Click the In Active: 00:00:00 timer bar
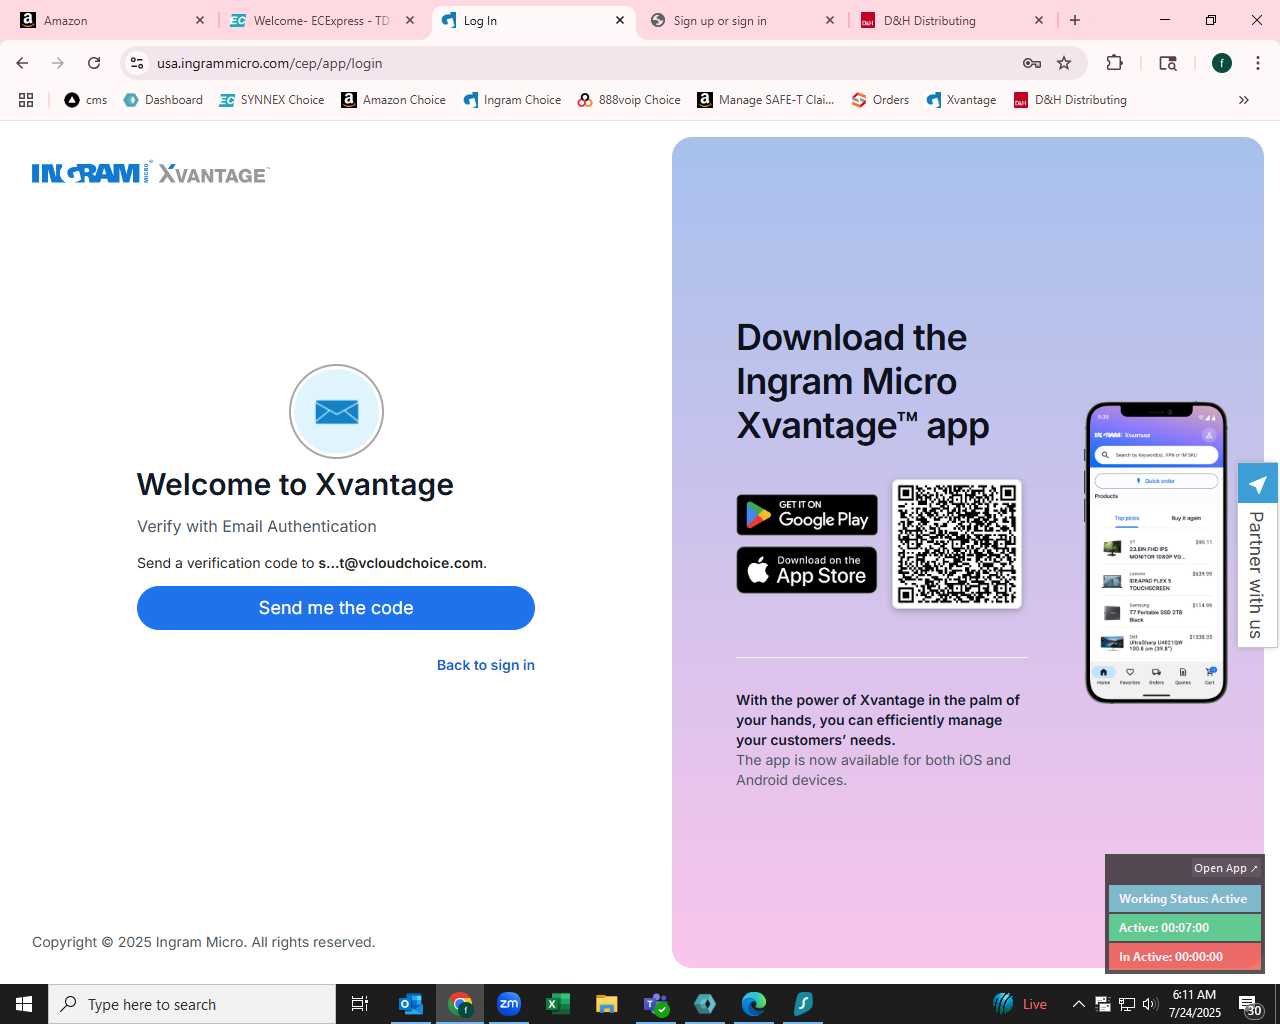 tap(1184, 957)
